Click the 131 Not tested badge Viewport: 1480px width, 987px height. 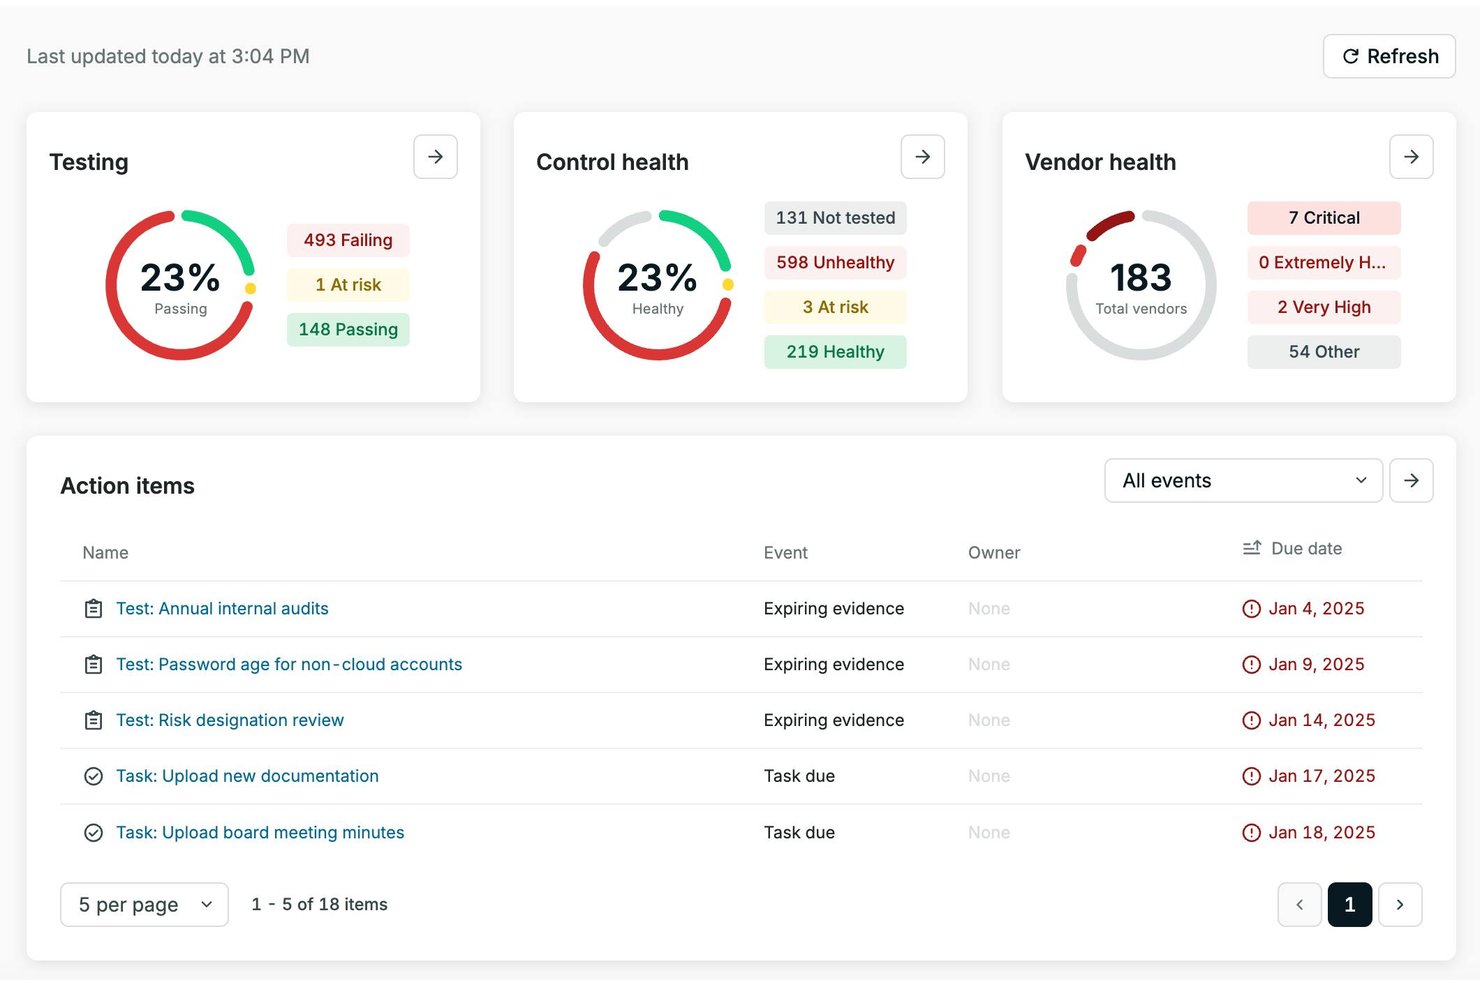(x=835, y=218)
